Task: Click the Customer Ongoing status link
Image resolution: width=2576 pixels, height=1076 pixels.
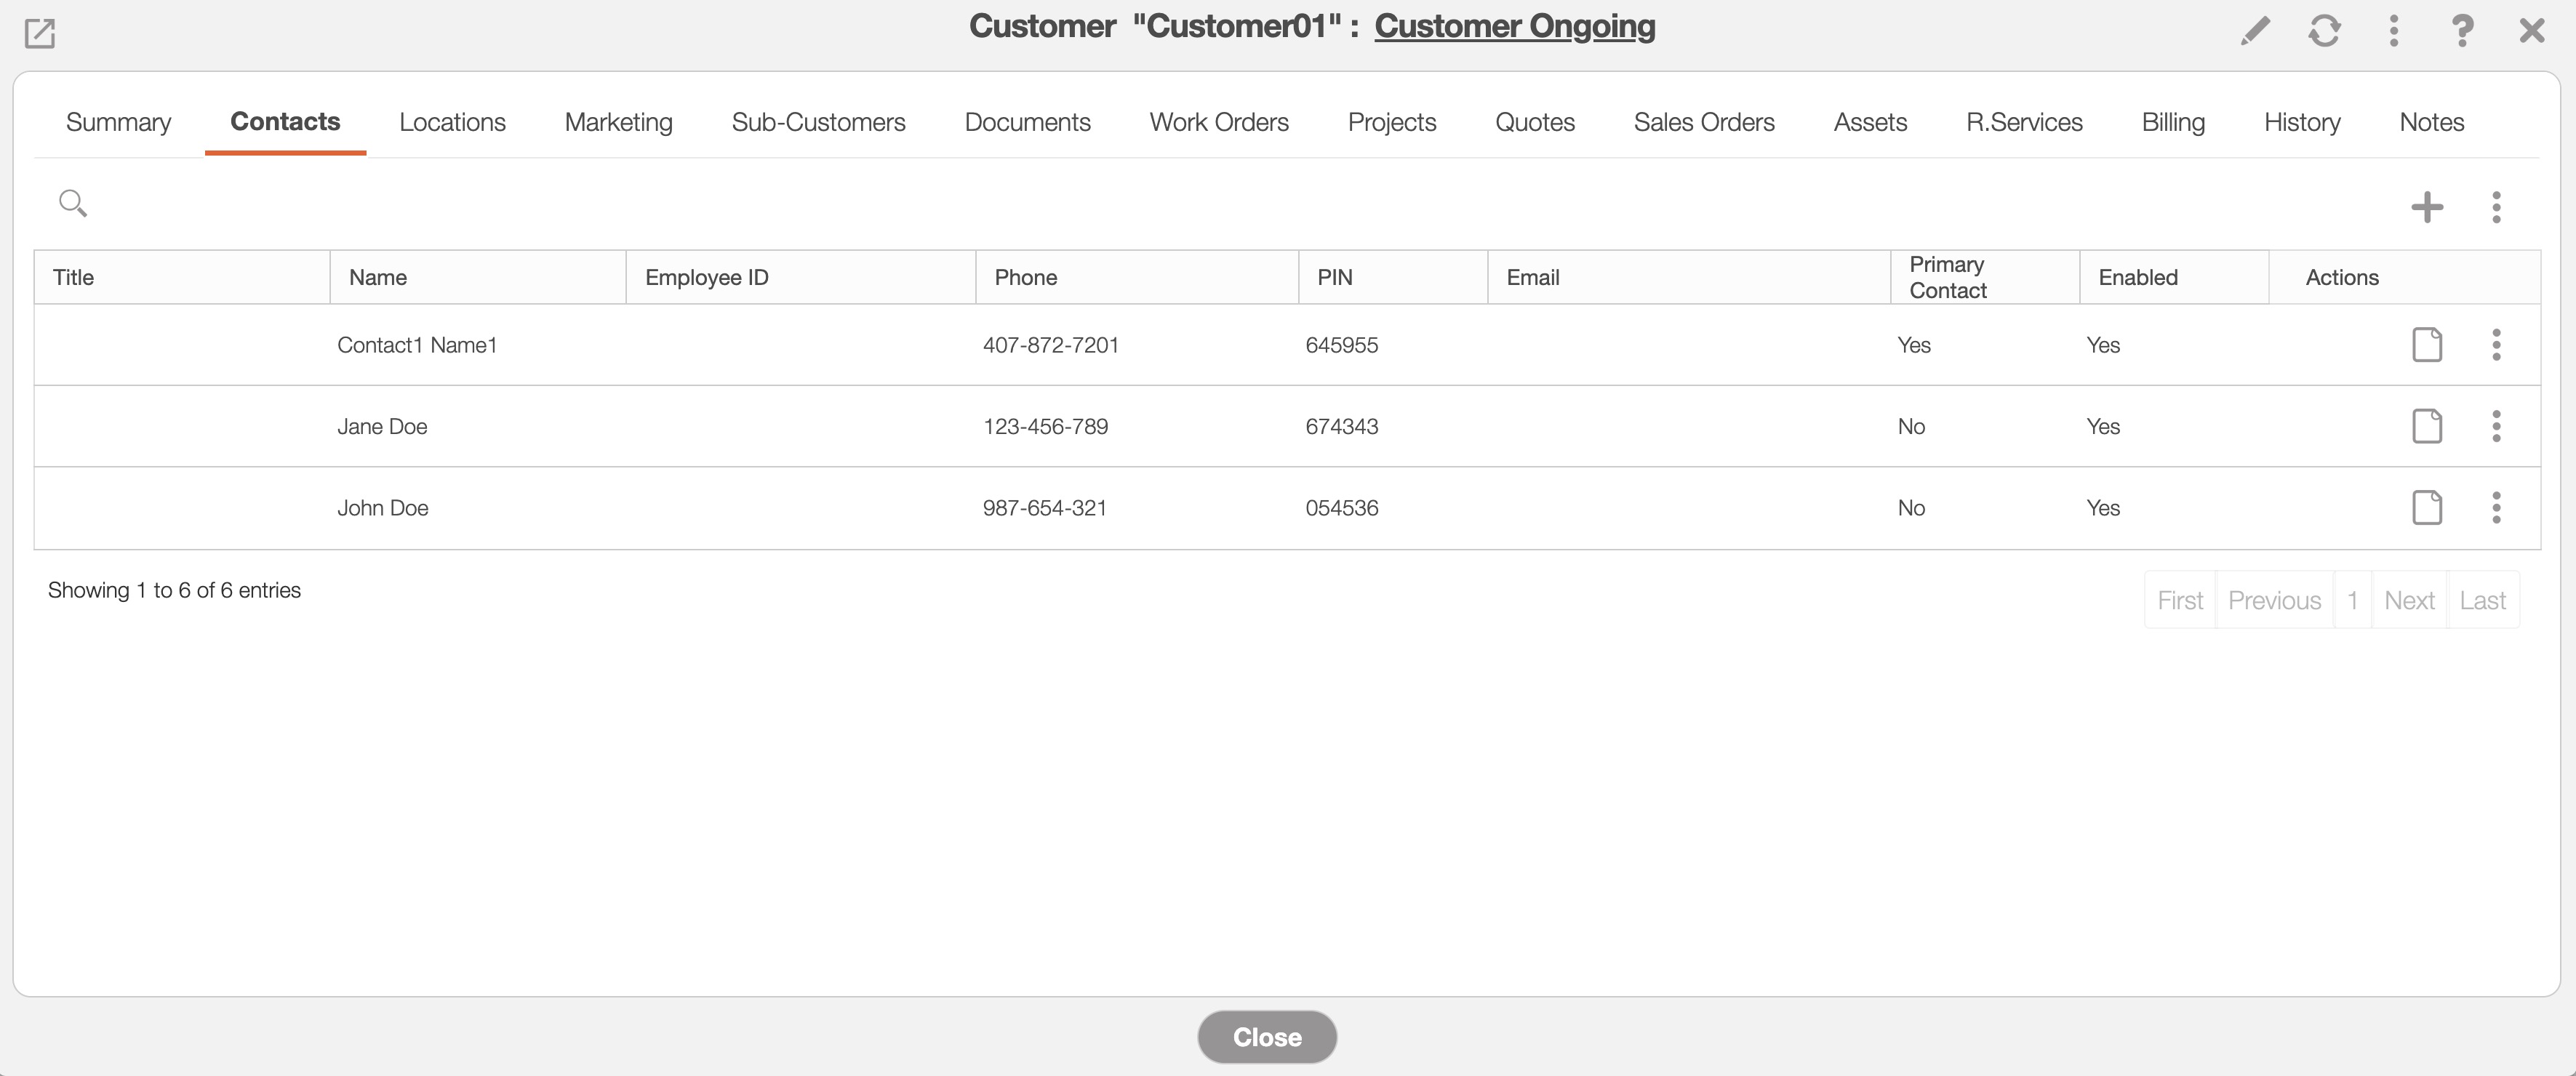Action: coord(1514,26)
